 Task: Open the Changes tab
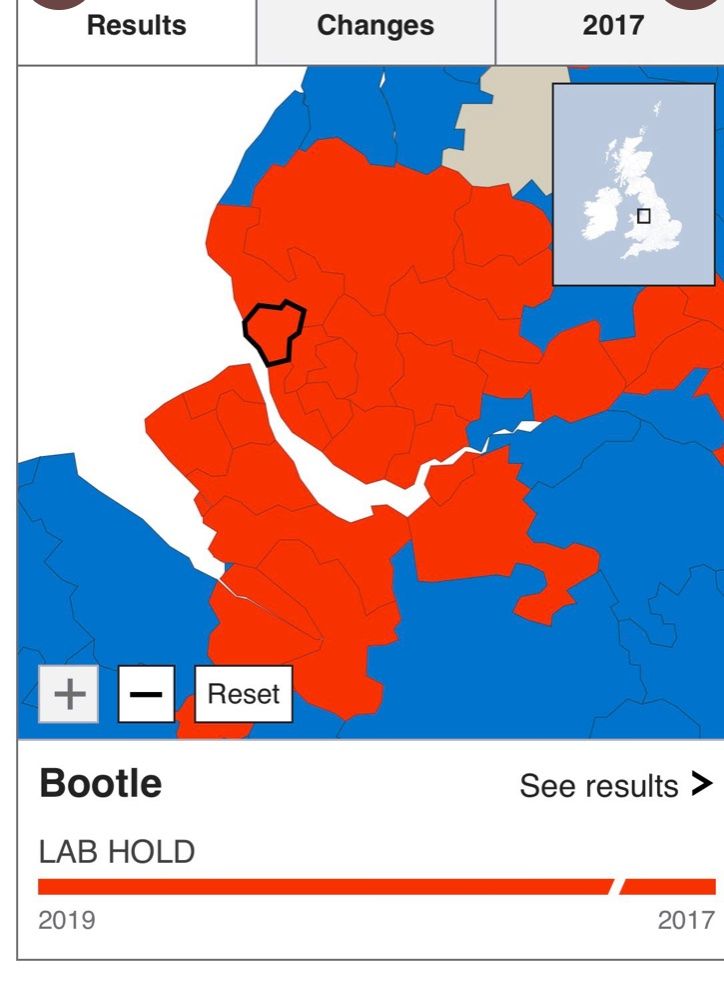tap(375, 26)
